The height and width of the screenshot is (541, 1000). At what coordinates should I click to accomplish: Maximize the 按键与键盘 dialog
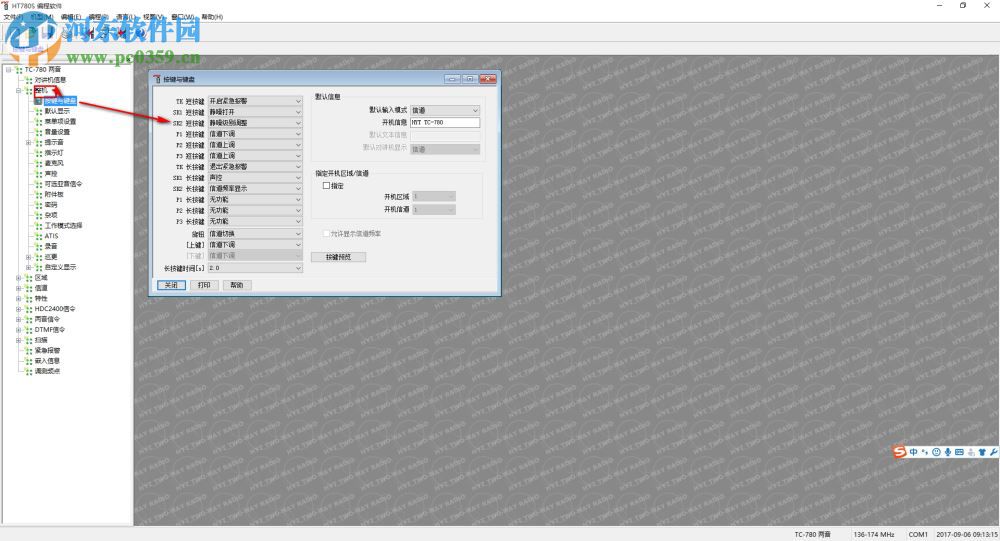(x=470, y=79)
